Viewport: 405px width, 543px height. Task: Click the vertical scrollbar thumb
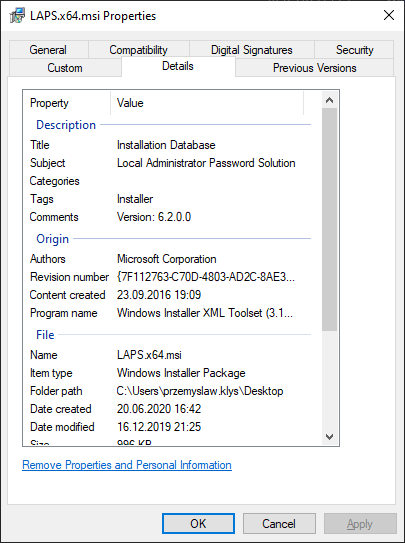point(330,220)
